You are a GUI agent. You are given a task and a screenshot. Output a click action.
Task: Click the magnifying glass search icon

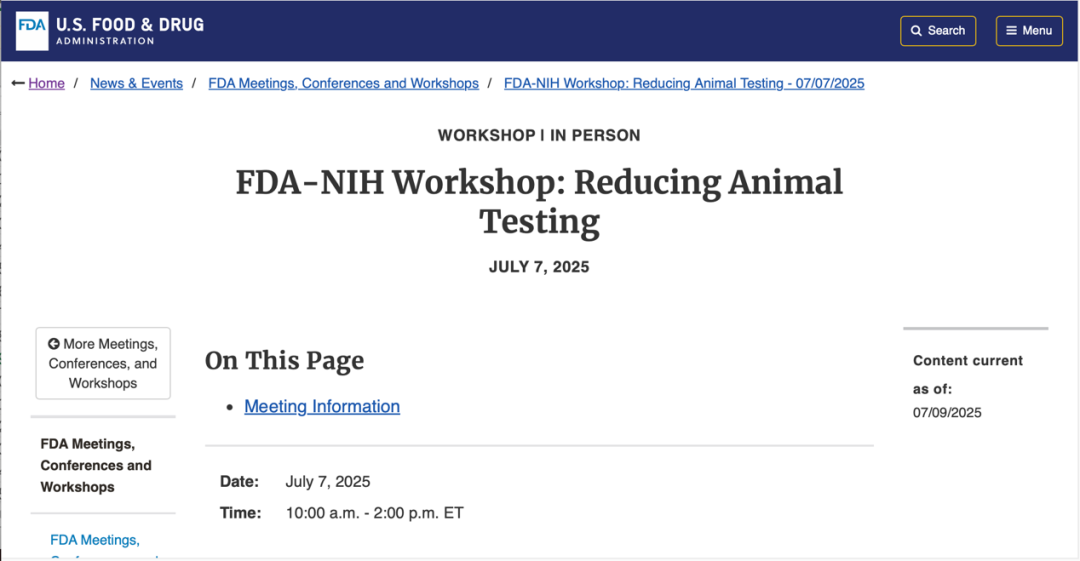pos(916,31)
